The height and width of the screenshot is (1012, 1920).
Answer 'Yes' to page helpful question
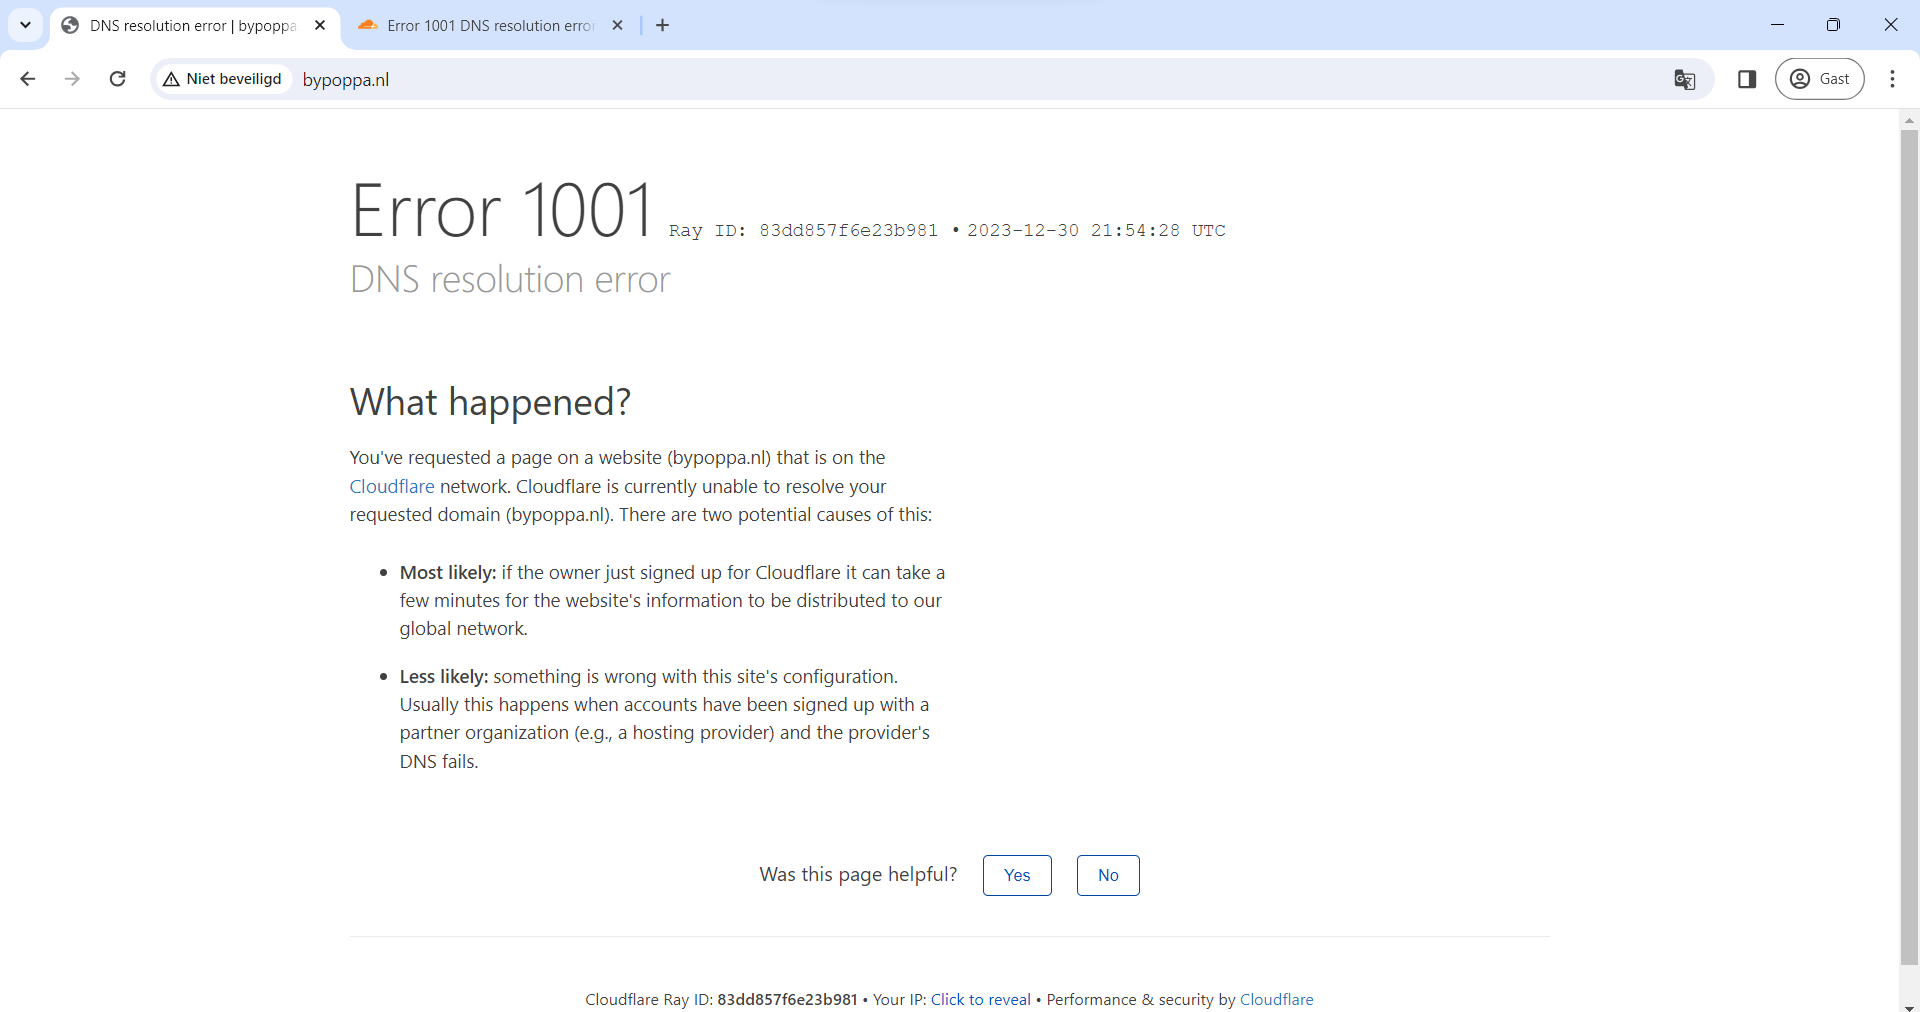point(1017,875)
